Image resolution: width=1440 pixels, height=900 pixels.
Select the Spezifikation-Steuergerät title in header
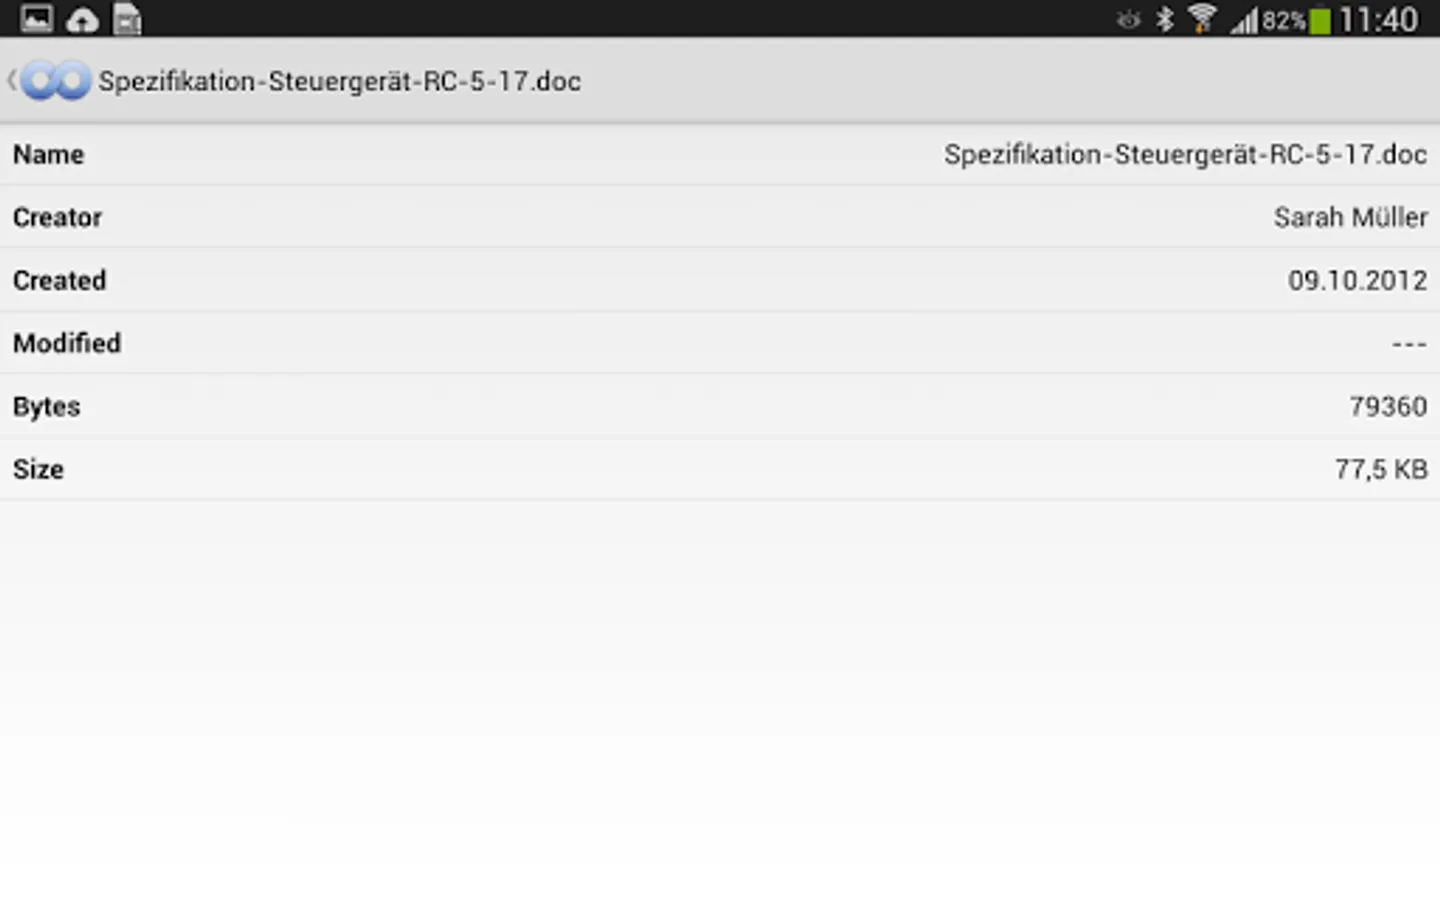coord(339,81)
